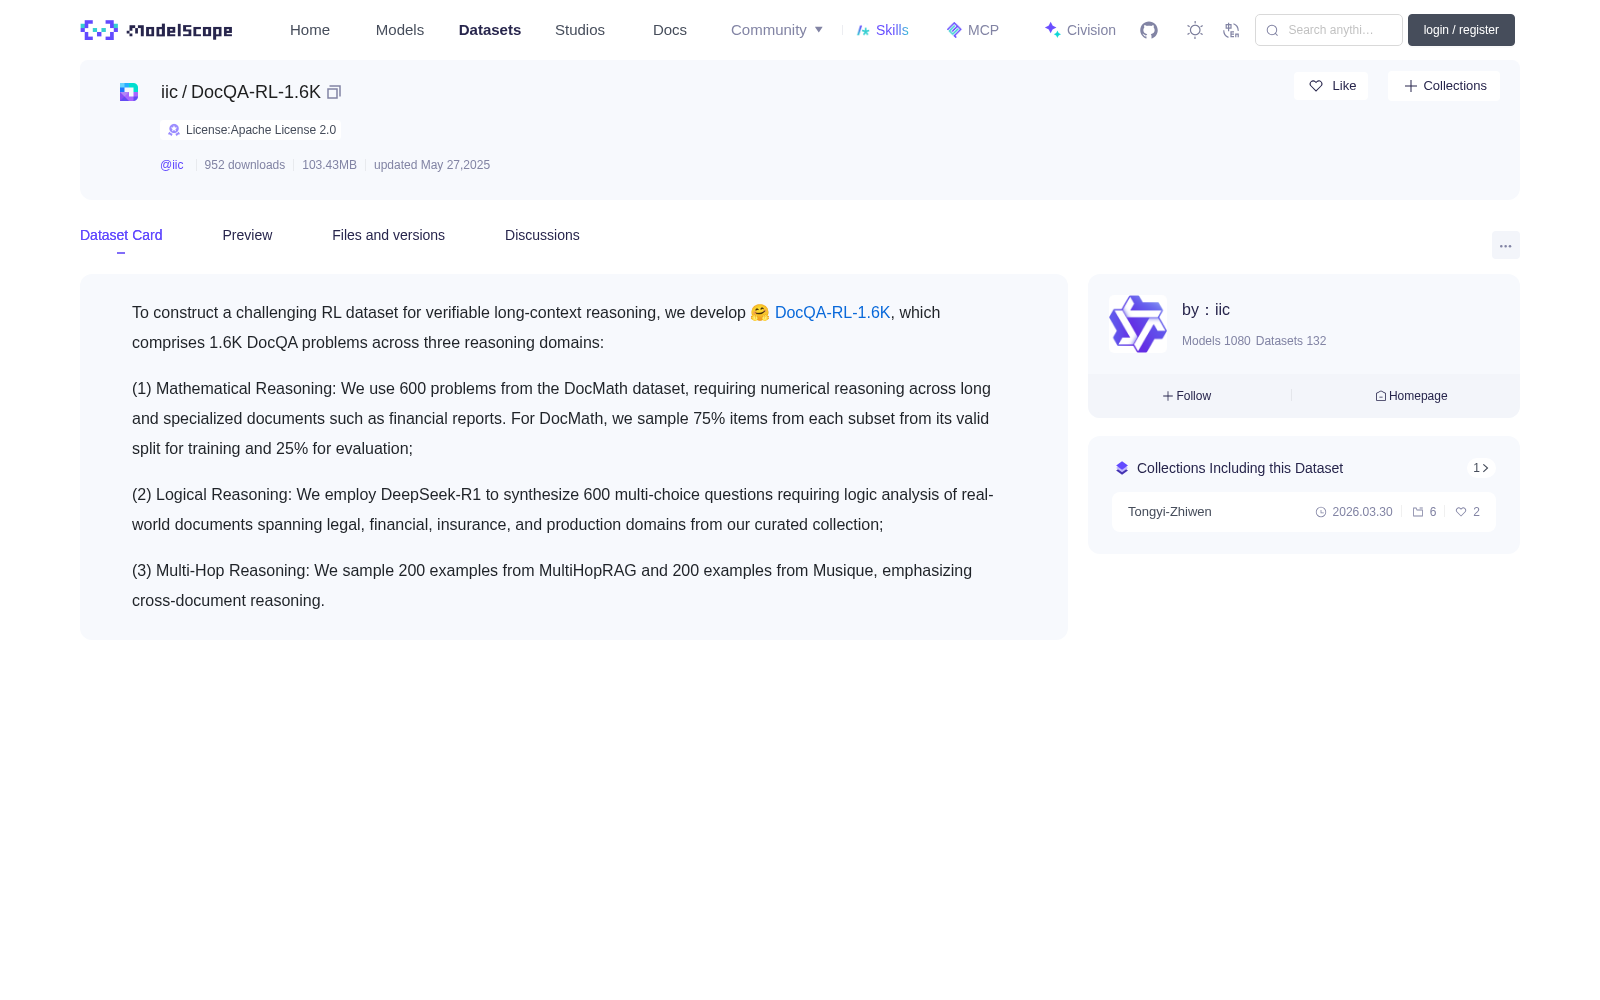1600x1000 pixels.
Task: Go to the Home nav item
Action: pos(310,30)
